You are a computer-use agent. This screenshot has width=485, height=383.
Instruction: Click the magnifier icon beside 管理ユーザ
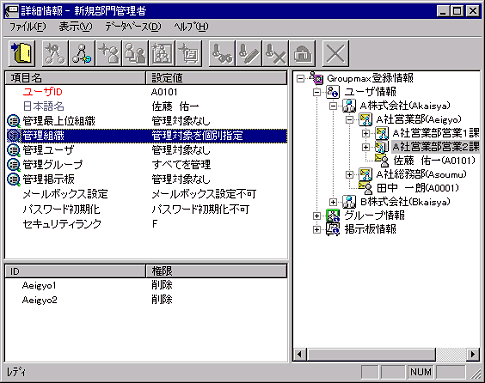click(14, 150)
